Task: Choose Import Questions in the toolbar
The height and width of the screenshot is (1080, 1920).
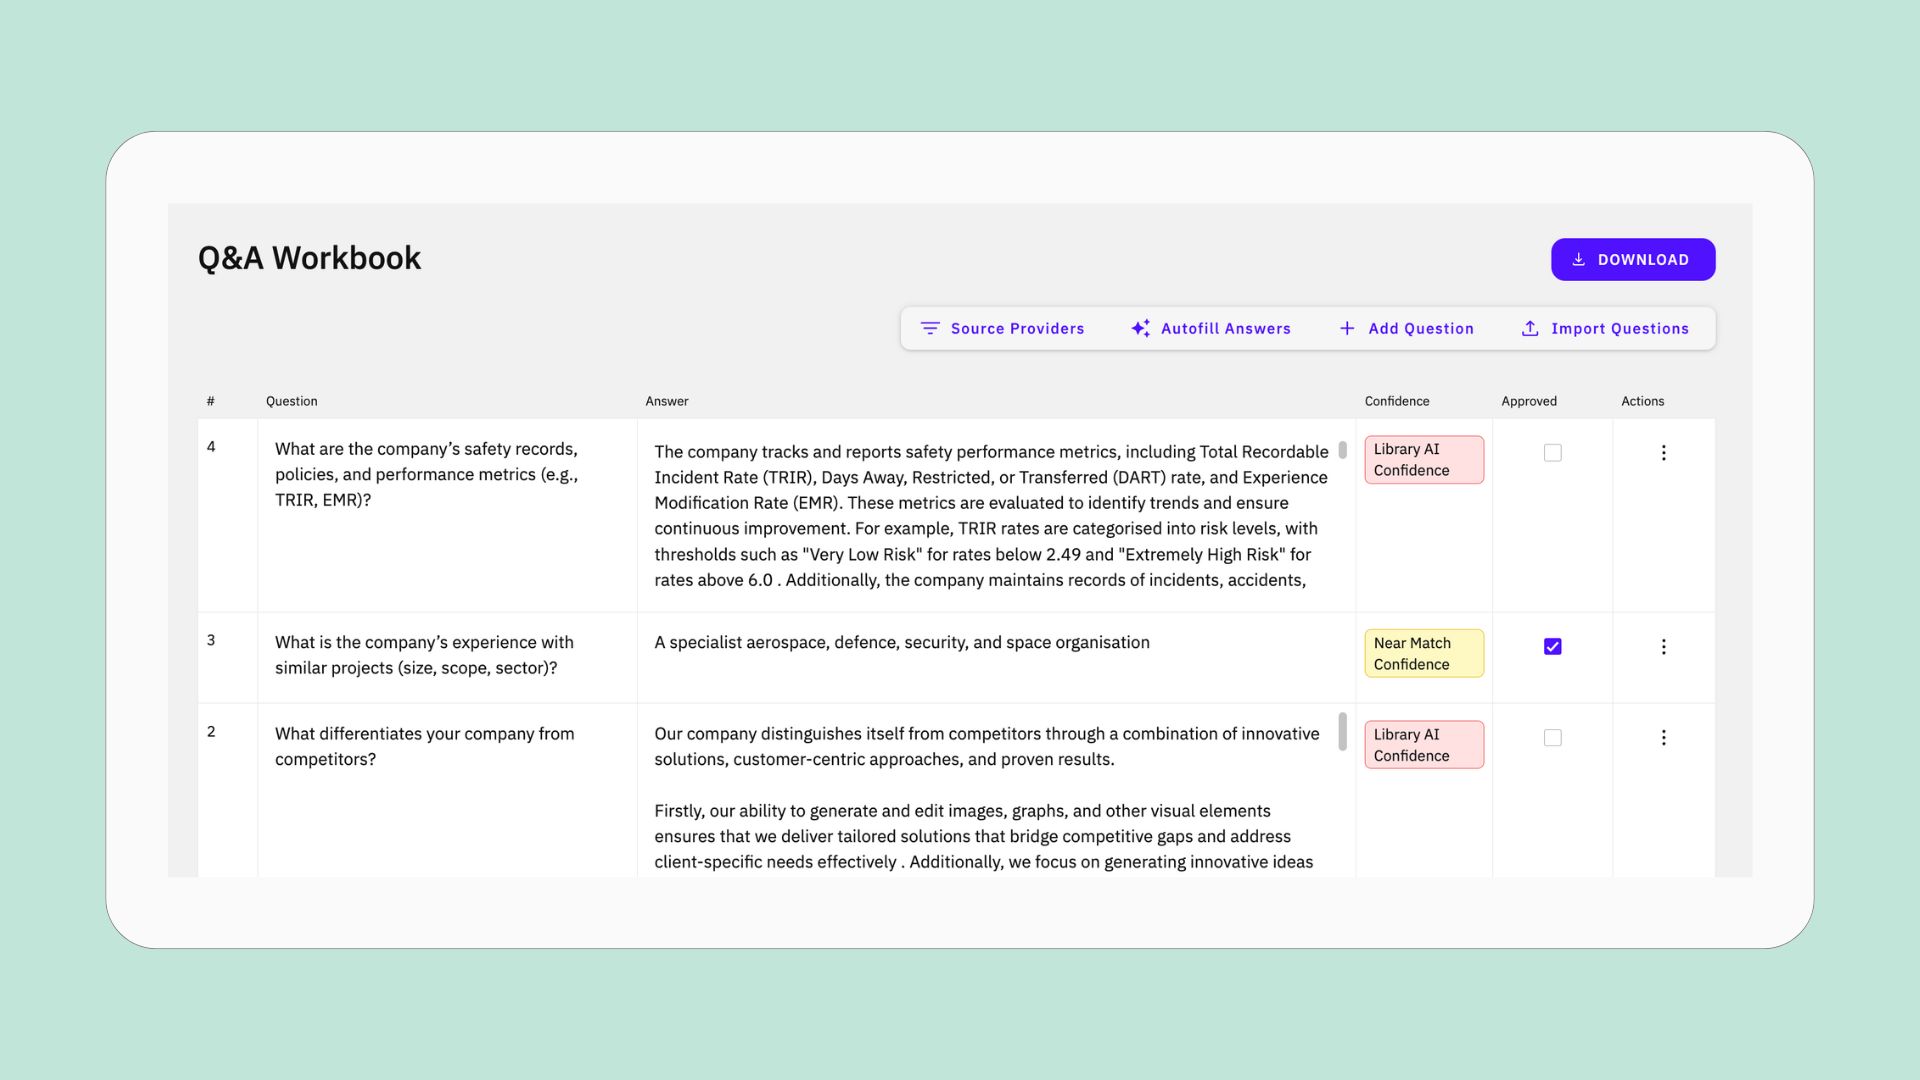Action: coord(1604,328)
